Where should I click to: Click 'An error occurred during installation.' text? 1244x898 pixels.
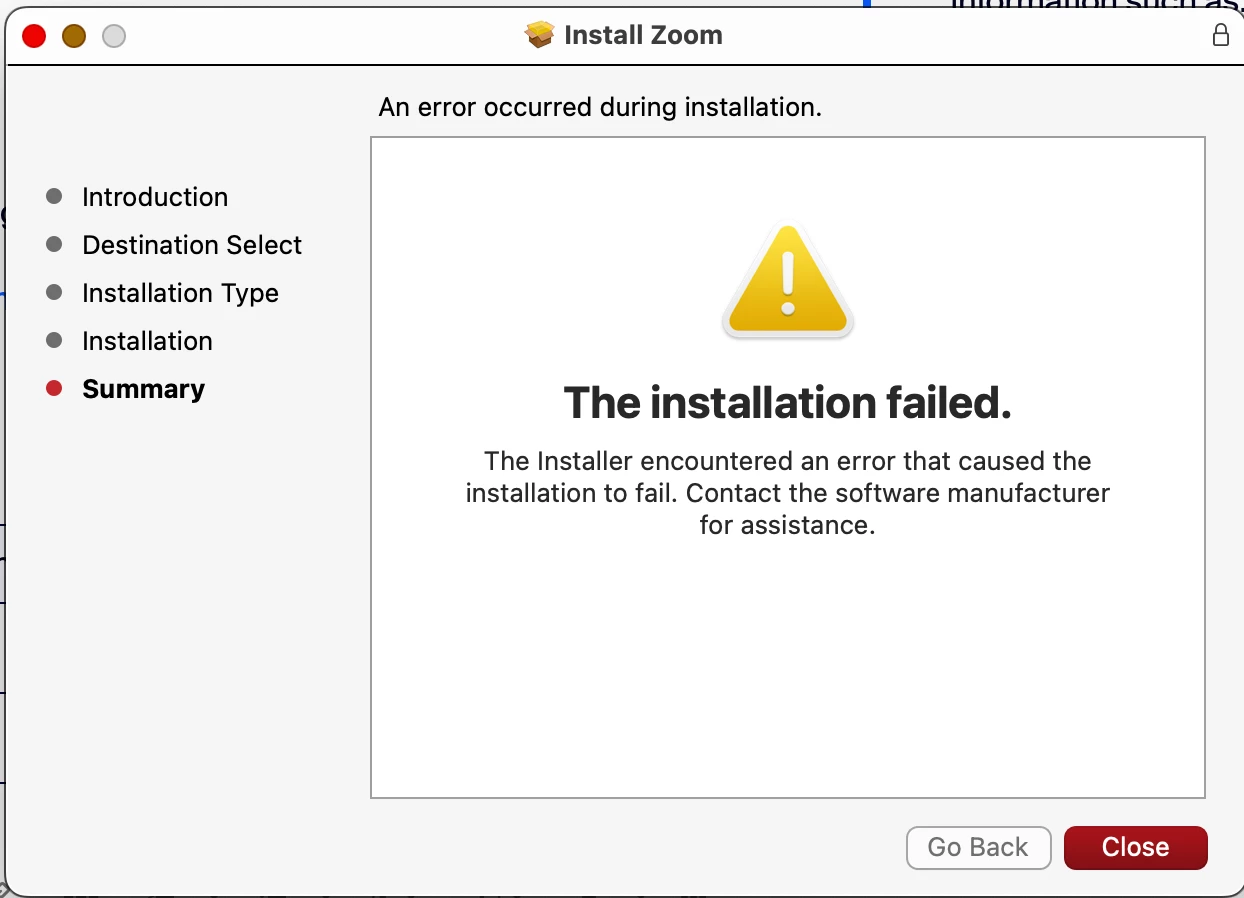click(x=600, y=107)
